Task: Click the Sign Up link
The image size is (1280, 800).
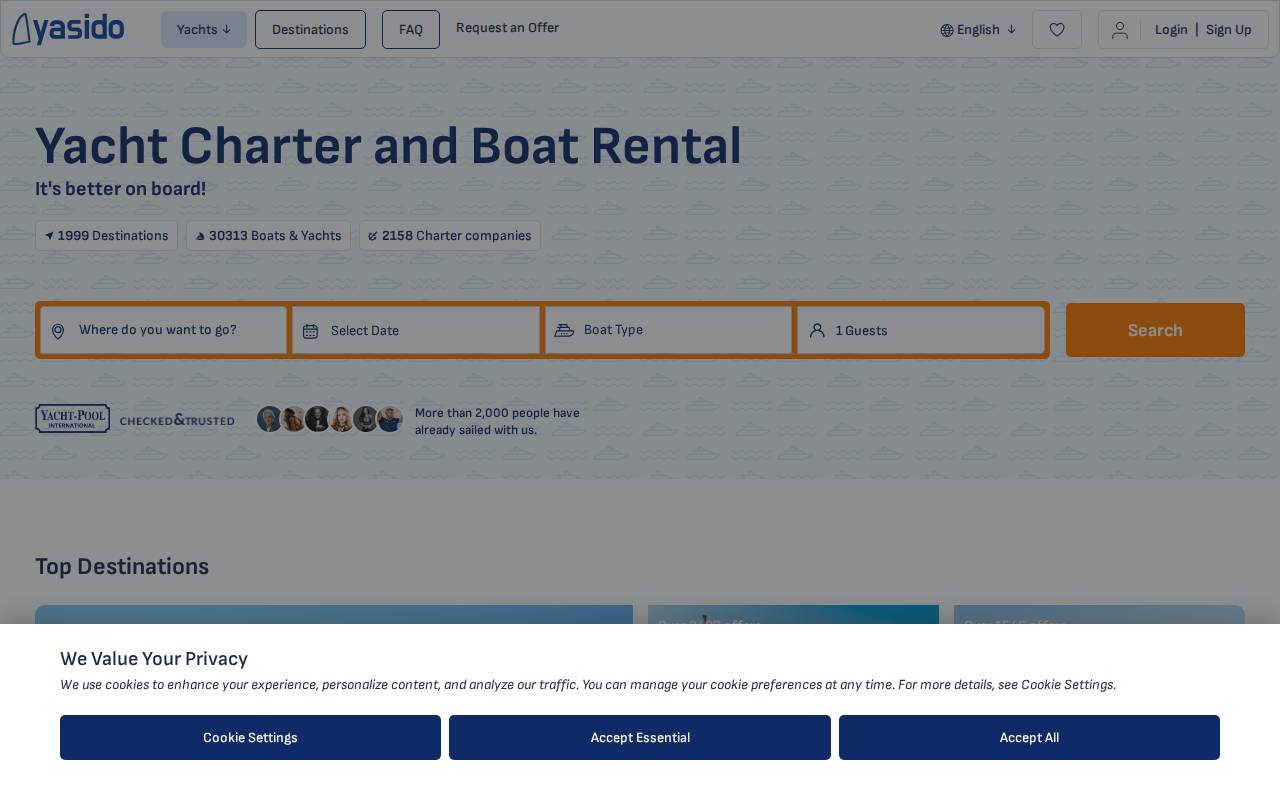Action: 1229,30
